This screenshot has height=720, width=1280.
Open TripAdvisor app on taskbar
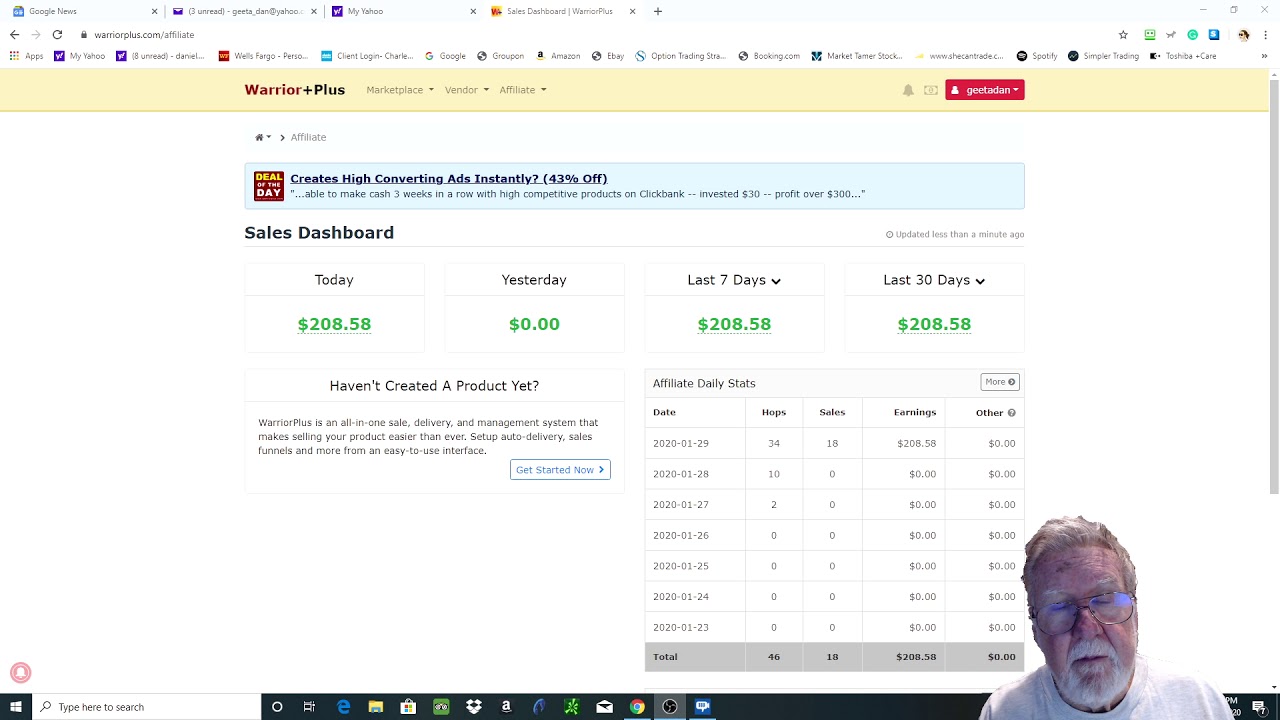click(x=441, y=707)
